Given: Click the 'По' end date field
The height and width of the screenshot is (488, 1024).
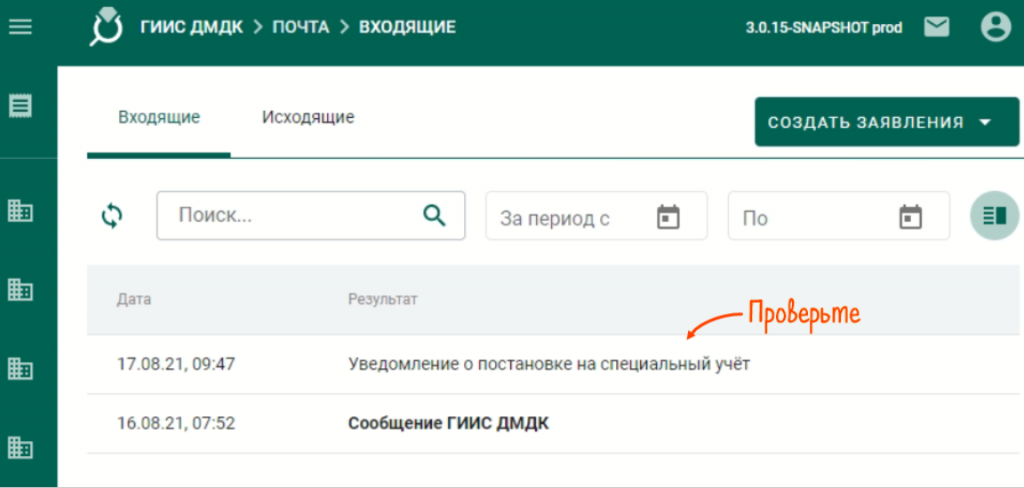Looking at the screenshot, I should tap(810, 217).
